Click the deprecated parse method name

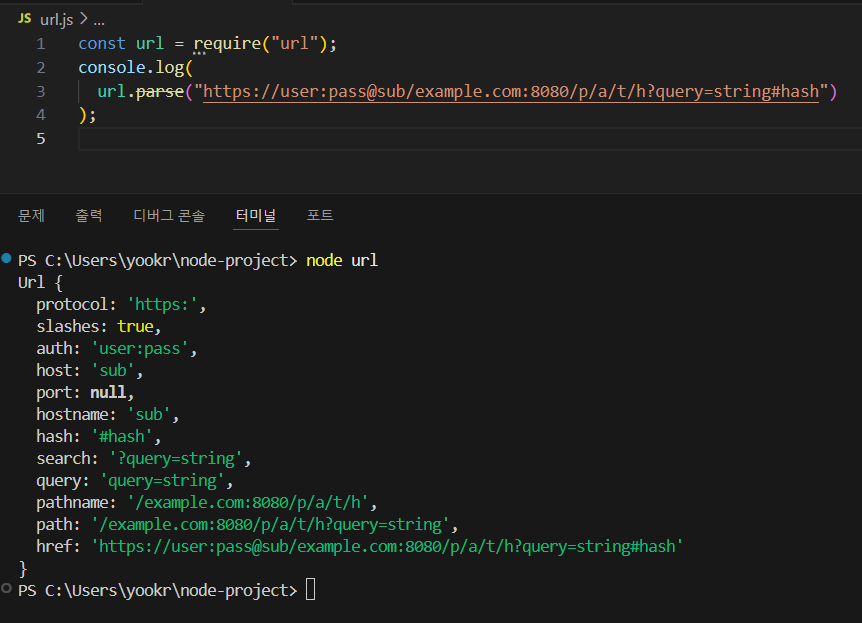[x=159, y=91]
